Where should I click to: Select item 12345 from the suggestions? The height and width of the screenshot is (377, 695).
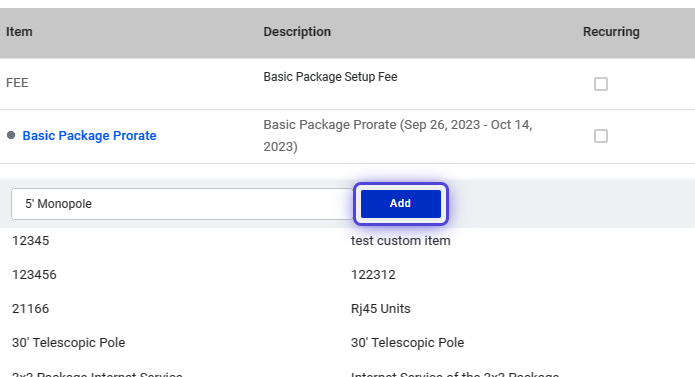pos(348,241)
